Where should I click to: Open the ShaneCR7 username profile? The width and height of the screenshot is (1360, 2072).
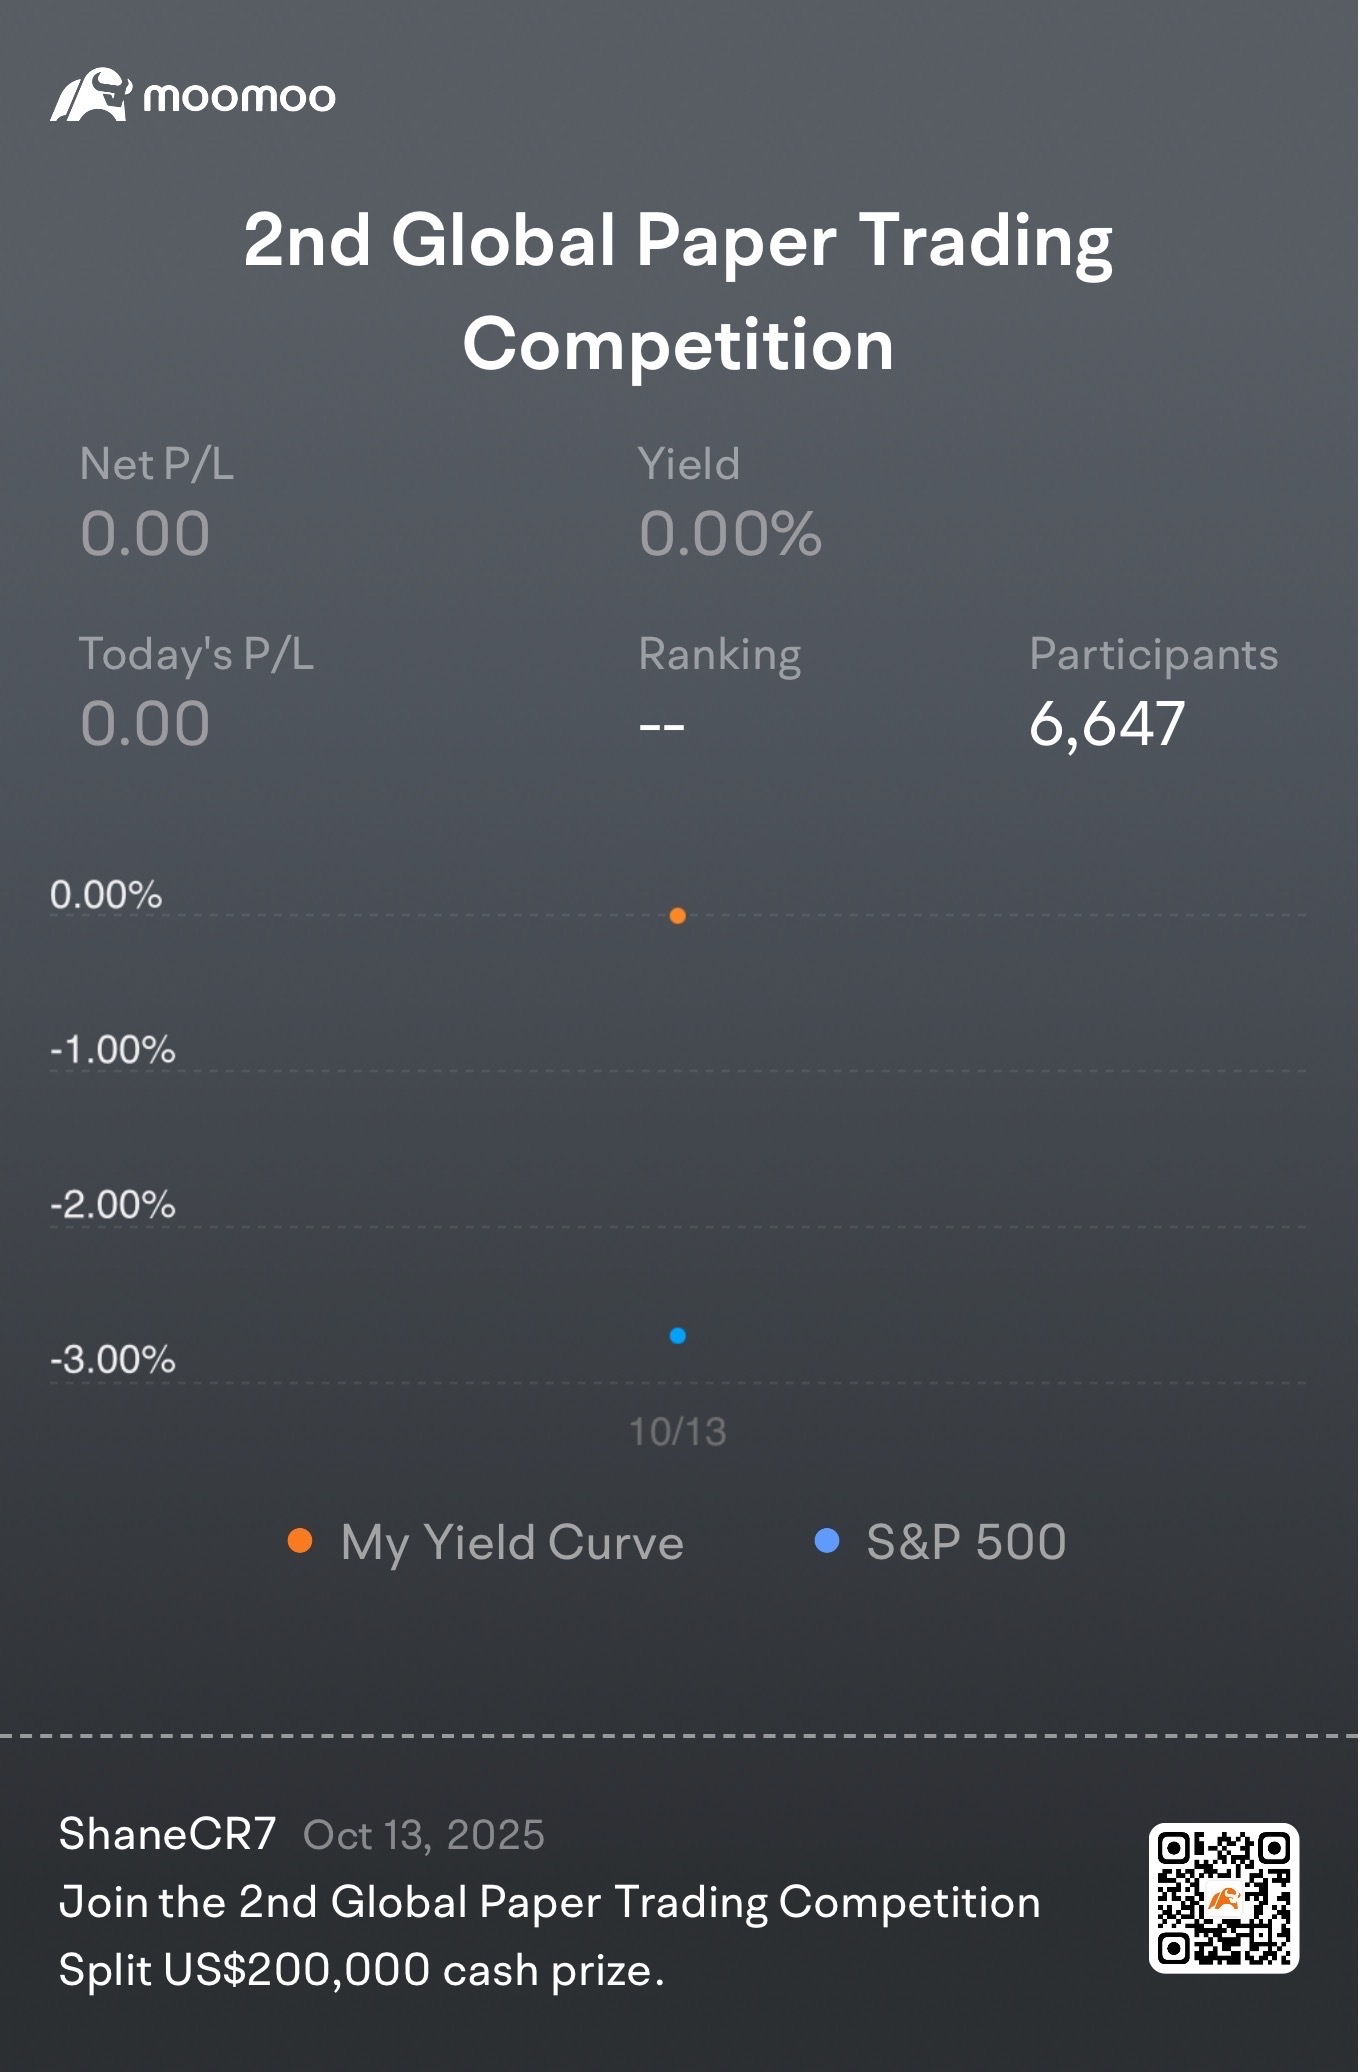click(167, 1835)
